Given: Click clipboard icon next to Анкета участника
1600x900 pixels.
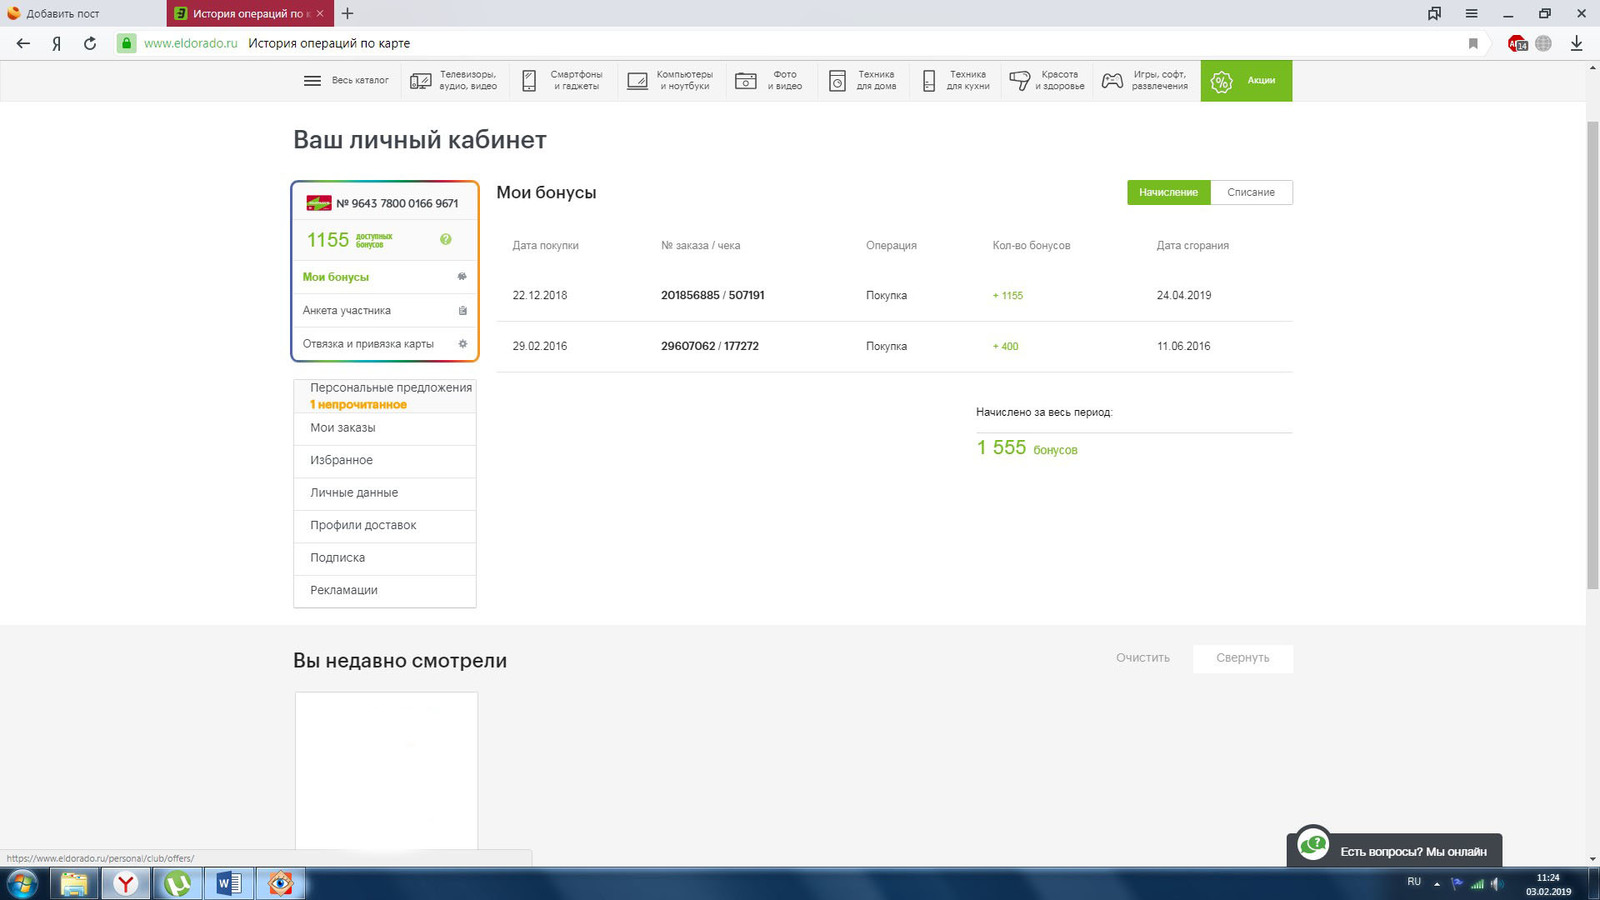Looking at the screenshot, I should point(462,310).
